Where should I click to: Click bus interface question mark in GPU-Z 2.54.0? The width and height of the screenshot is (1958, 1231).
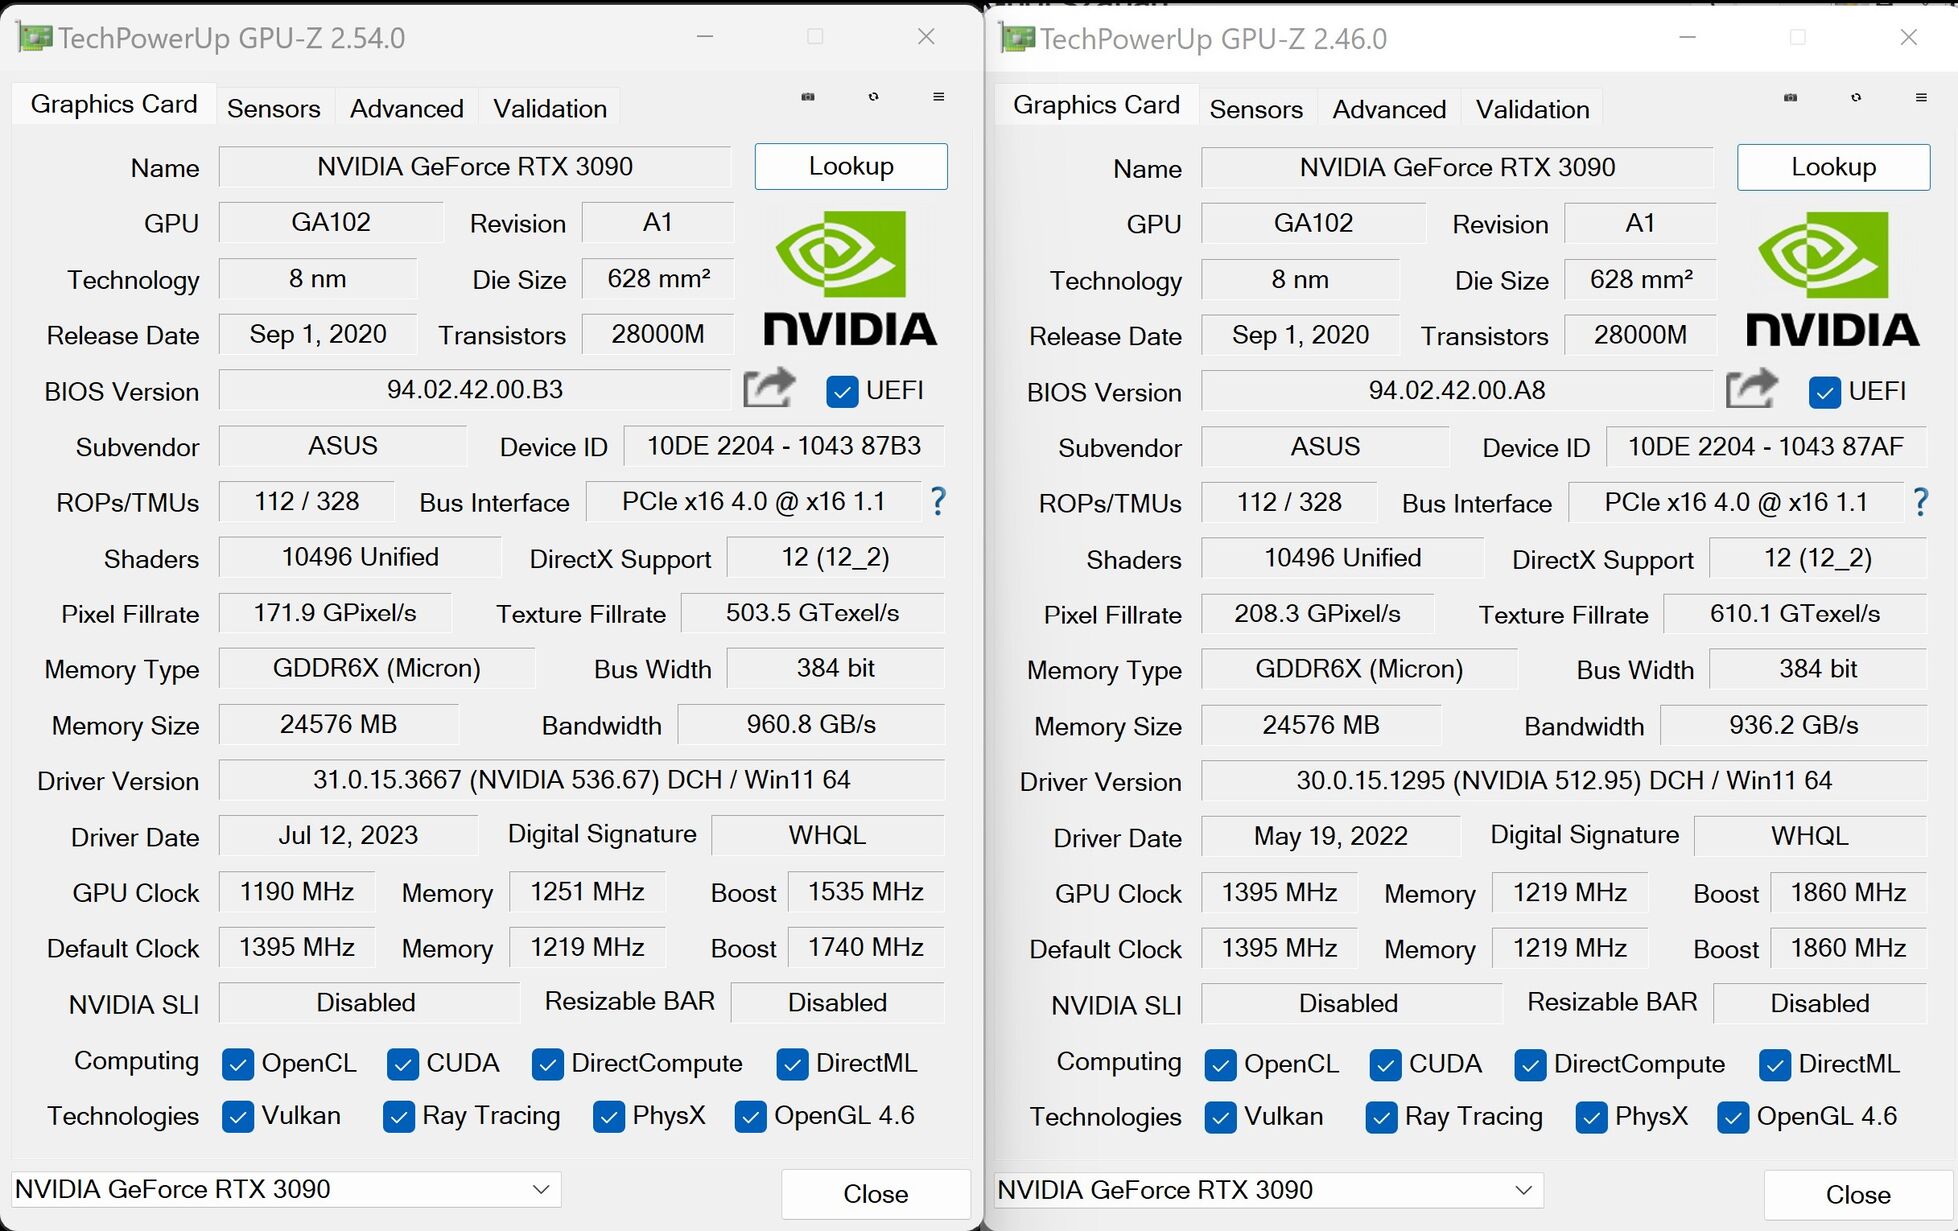[x=938, y=501]
